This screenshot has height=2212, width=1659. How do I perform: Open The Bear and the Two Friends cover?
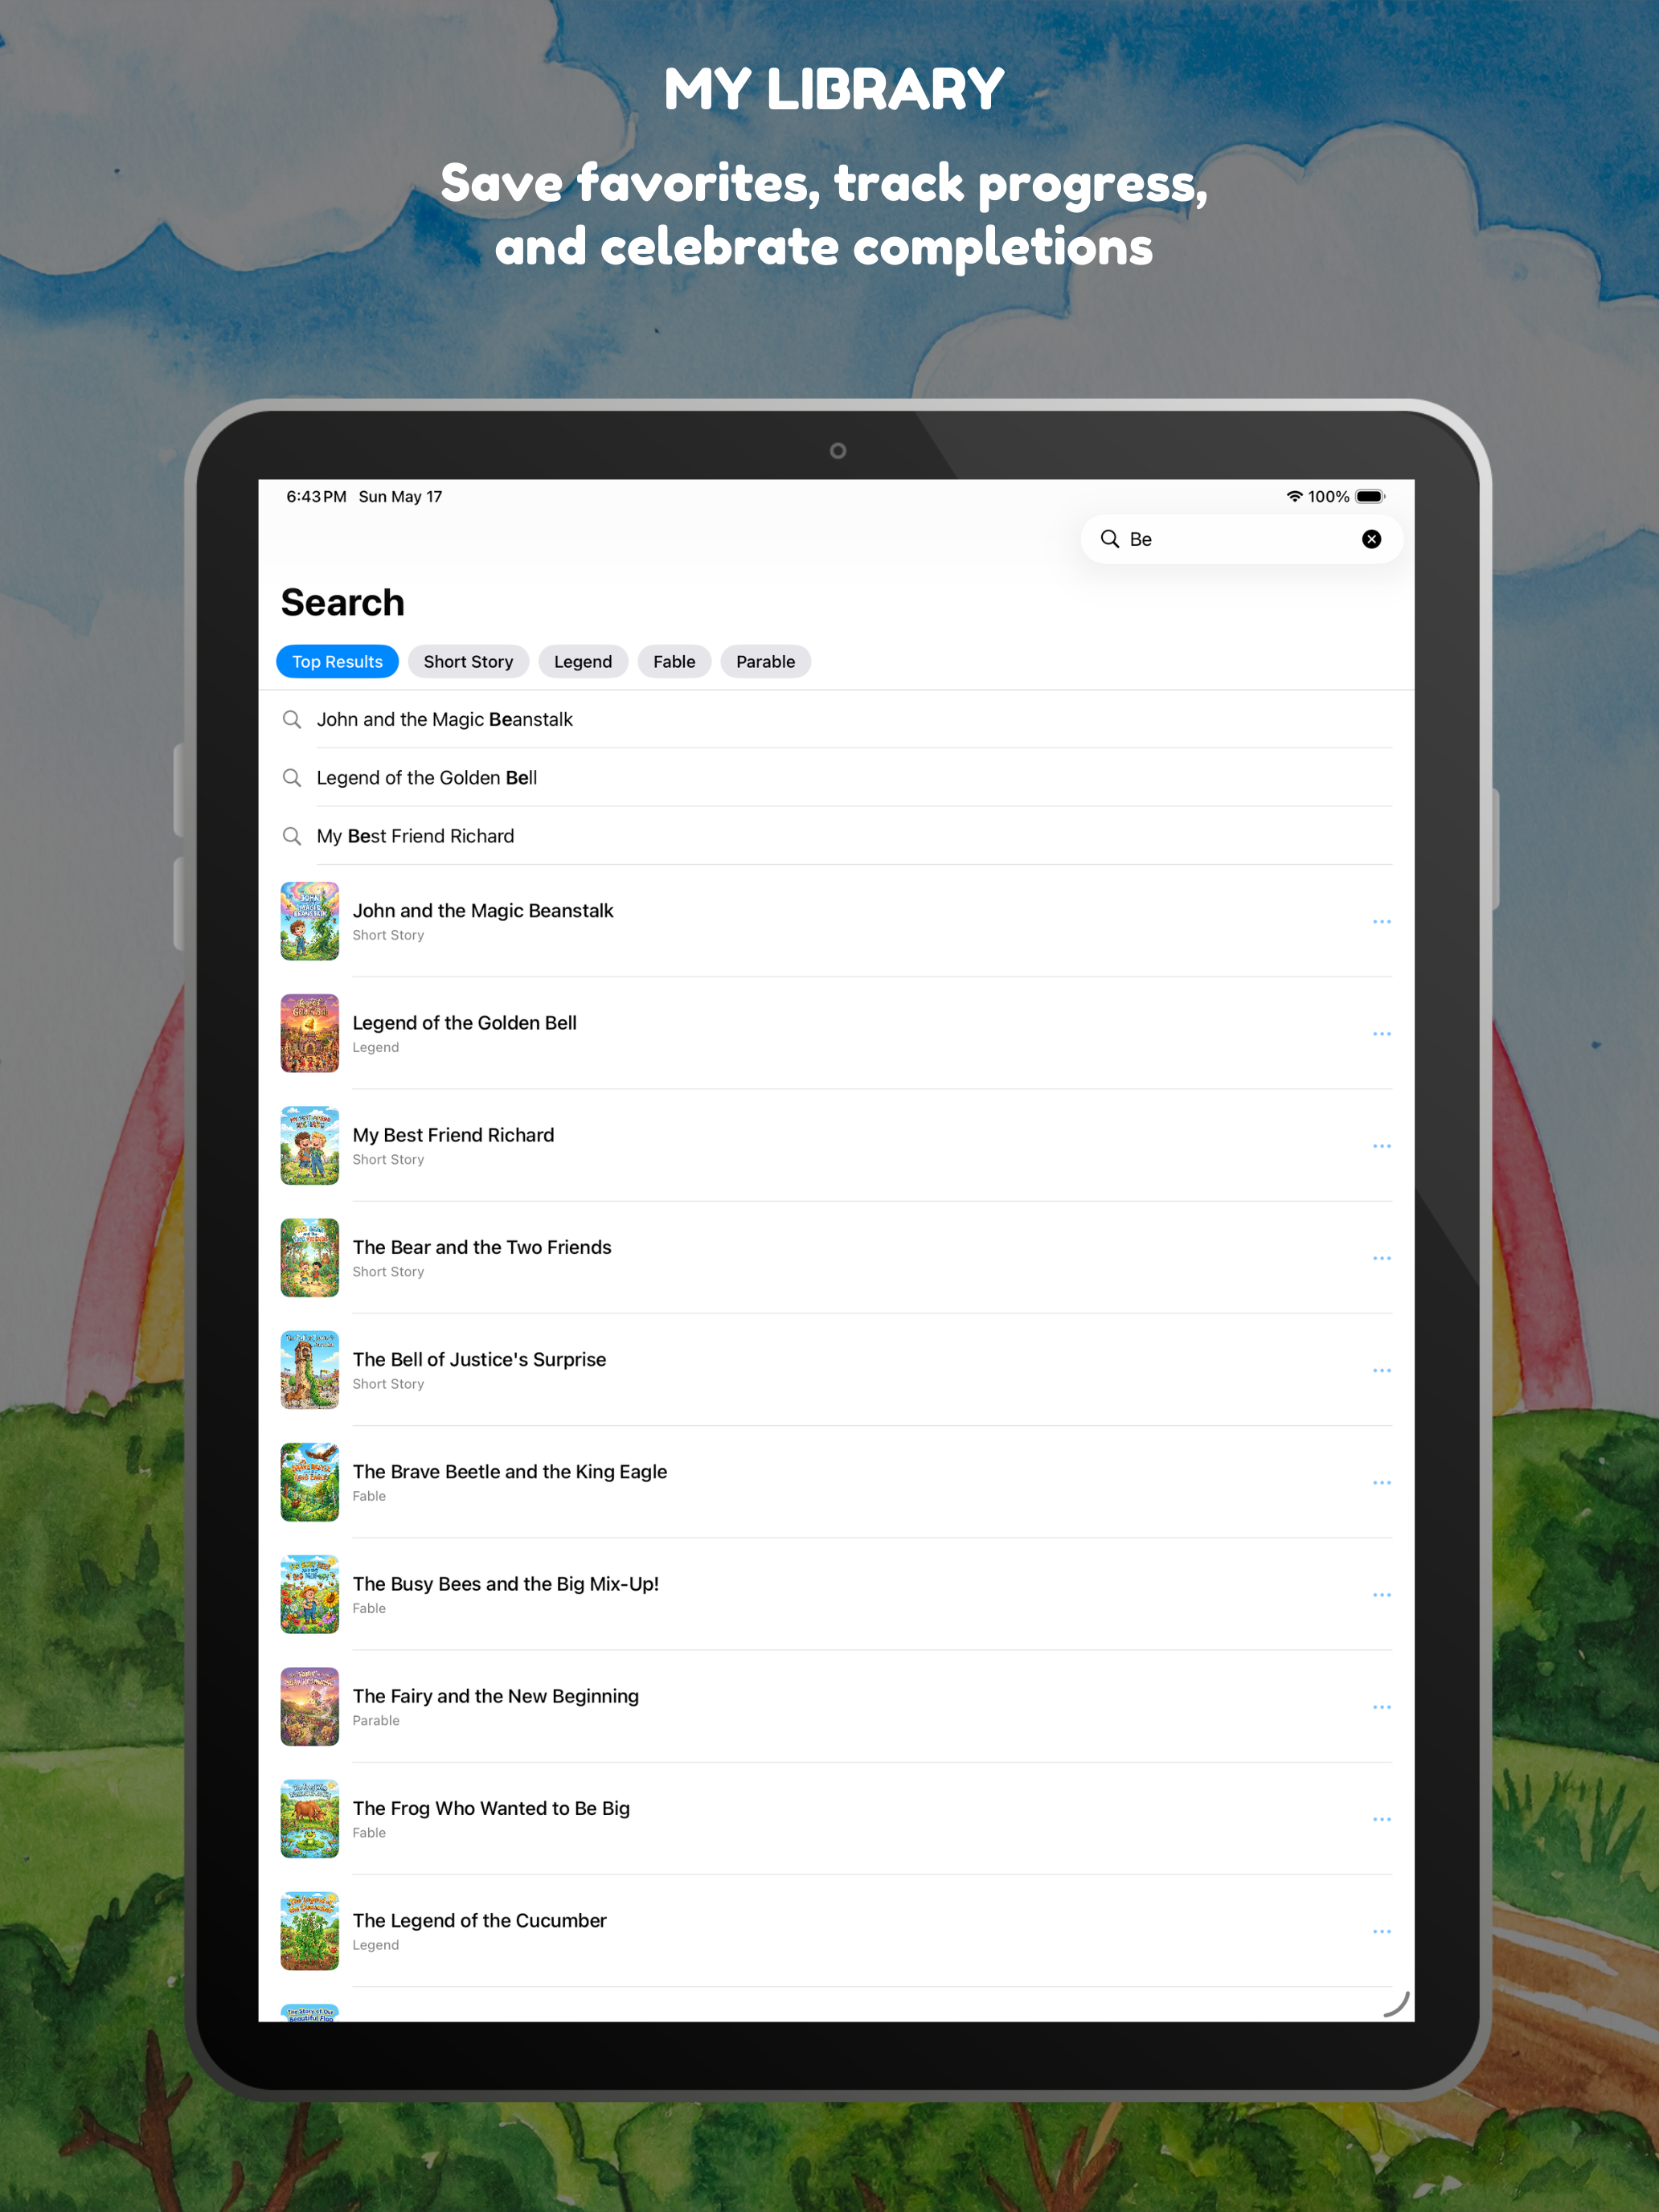(309, 1258)
